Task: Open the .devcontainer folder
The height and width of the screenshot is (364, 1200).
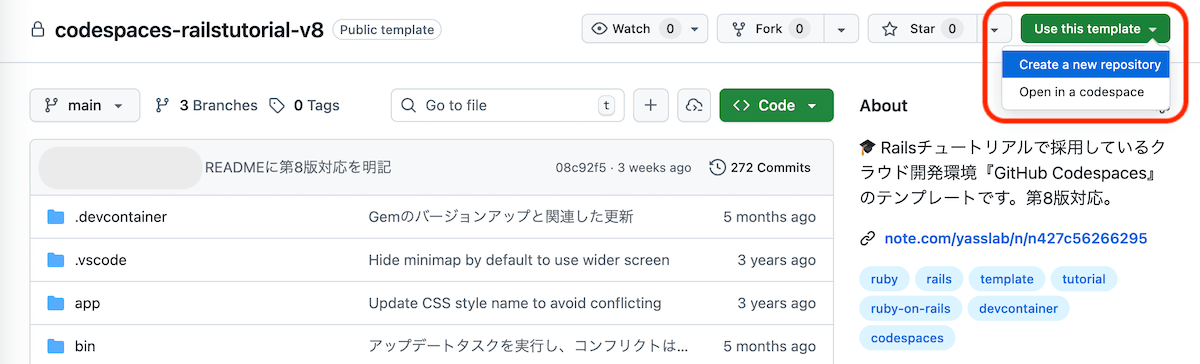Action: tap(120, 216)
